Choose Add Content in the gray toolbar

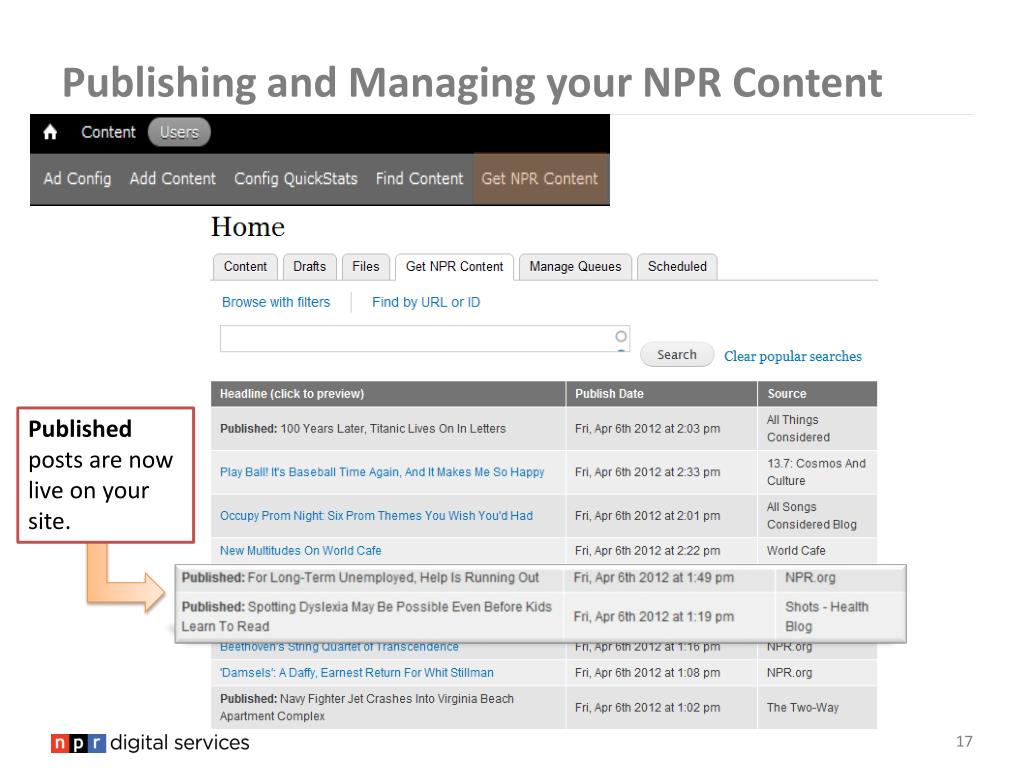click(x=172, y=179)
